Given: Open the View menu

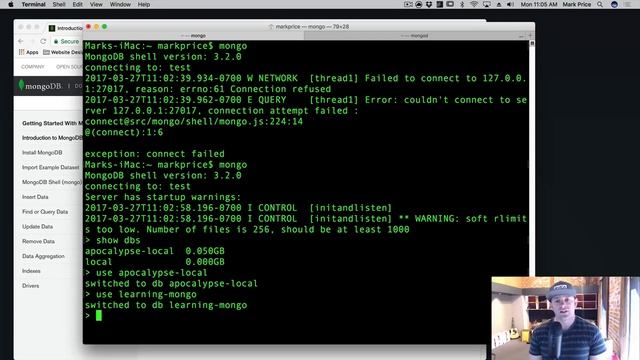Looking at the screenshot, I should pos(96,4).
